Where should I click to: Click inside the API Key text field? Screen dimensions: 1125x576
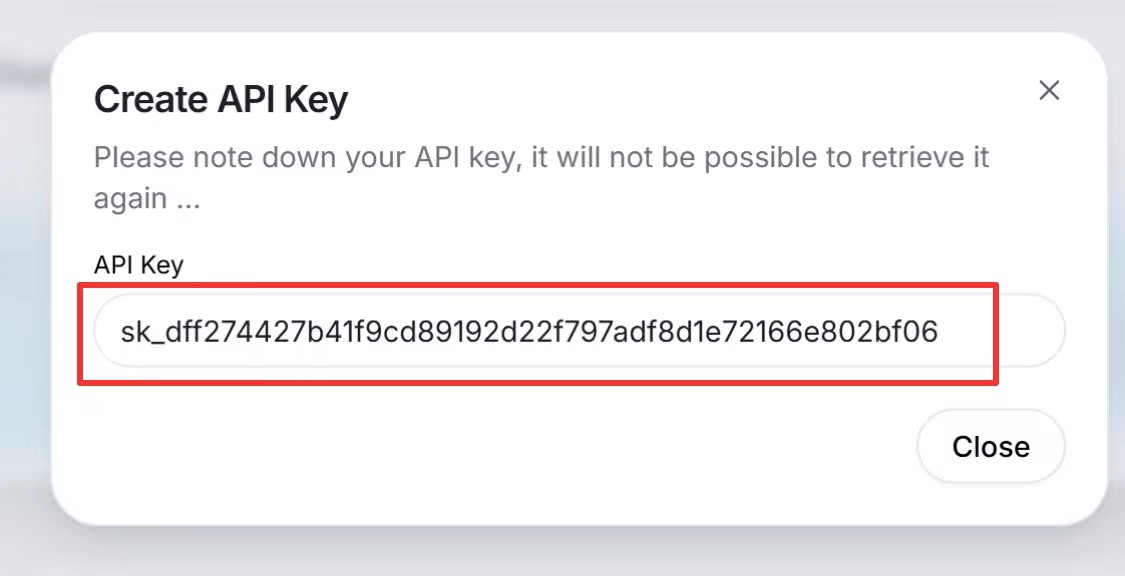click(578, 331)
